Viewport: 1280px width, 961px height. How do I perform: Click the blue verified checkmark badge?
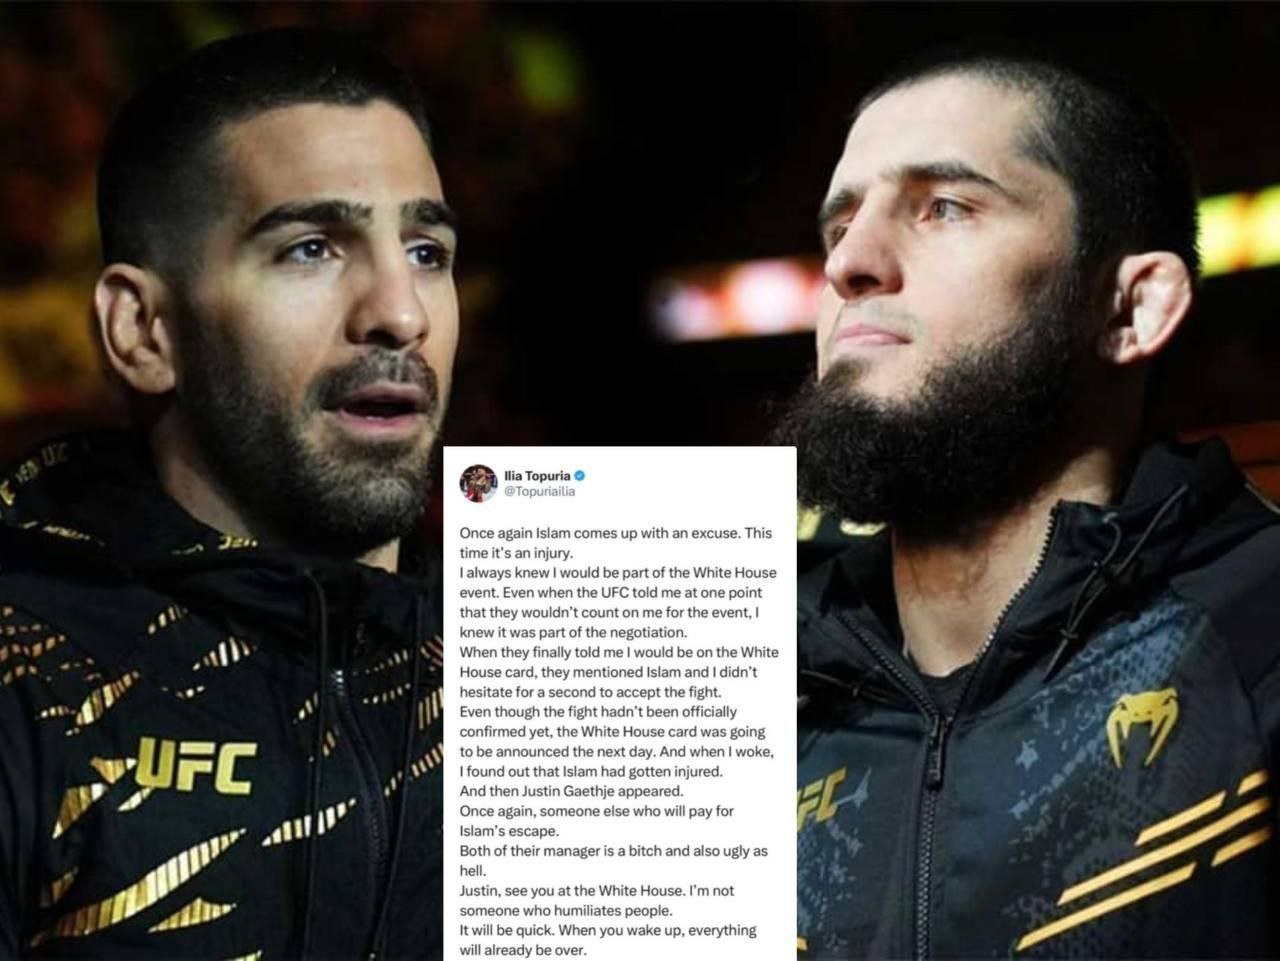pos(579,475)
